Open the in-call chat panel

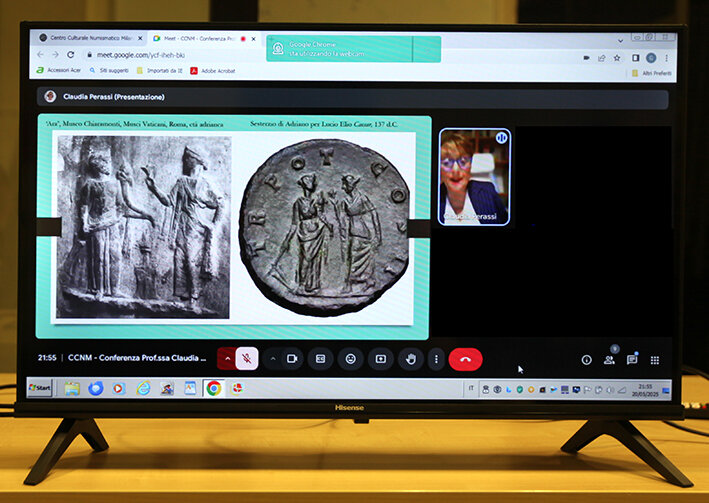[632, 360]
